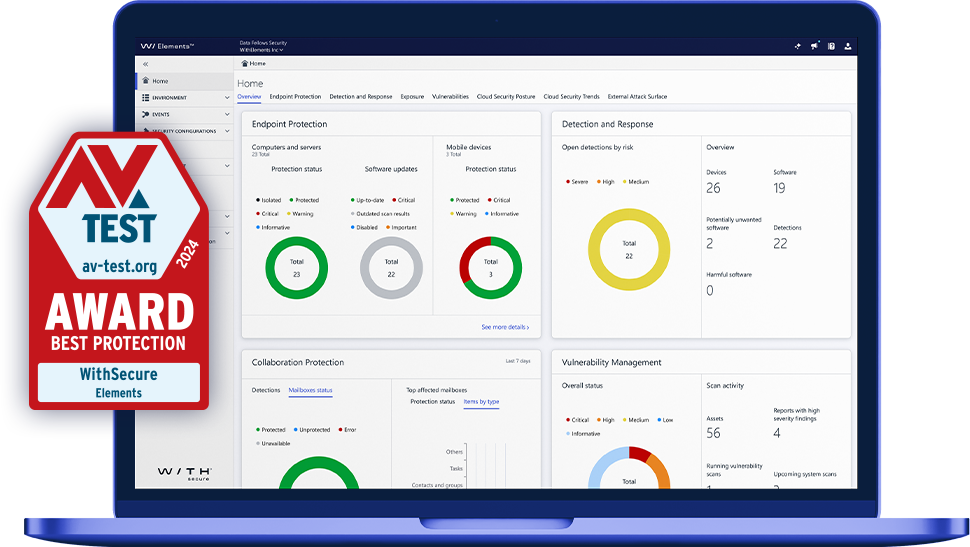Click Reports with high severity findings count 4

tap(777, 433)
